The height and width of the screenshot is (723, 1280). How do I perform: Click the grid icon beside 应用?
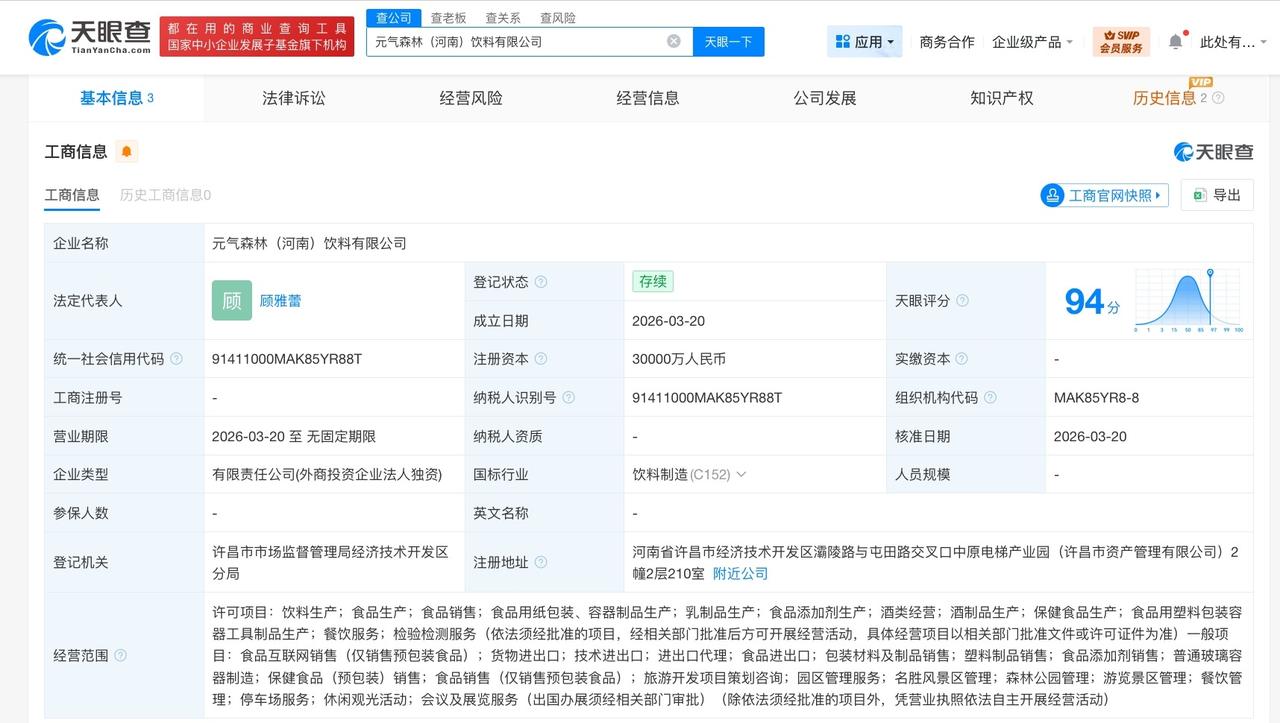click(x=844, y=41)
